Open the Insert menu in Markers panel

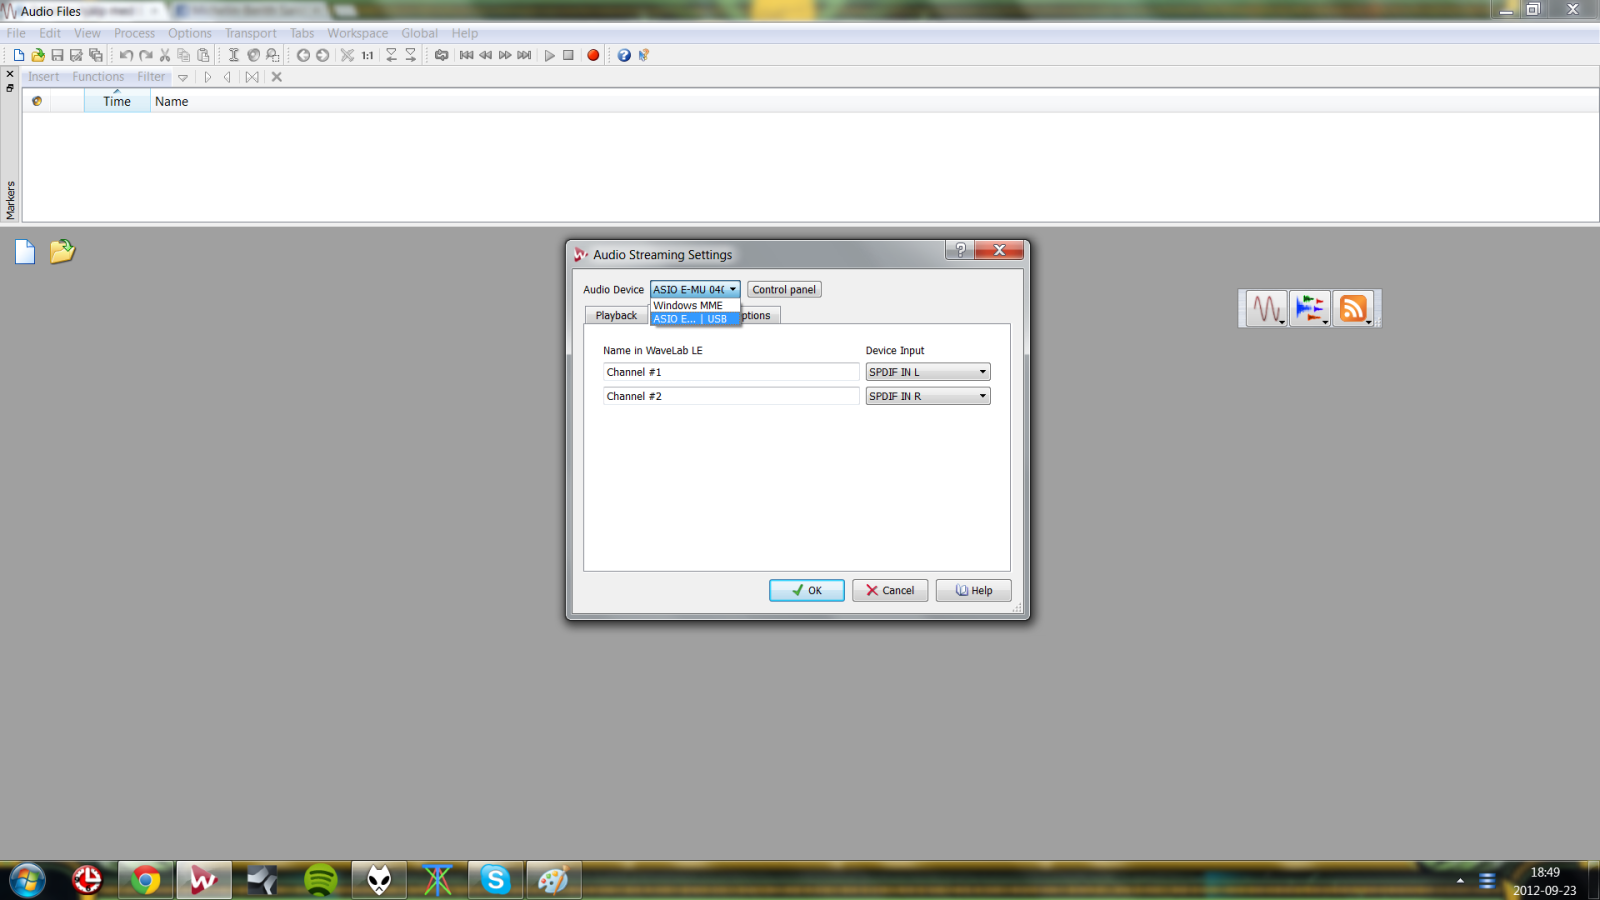point(43,77)
